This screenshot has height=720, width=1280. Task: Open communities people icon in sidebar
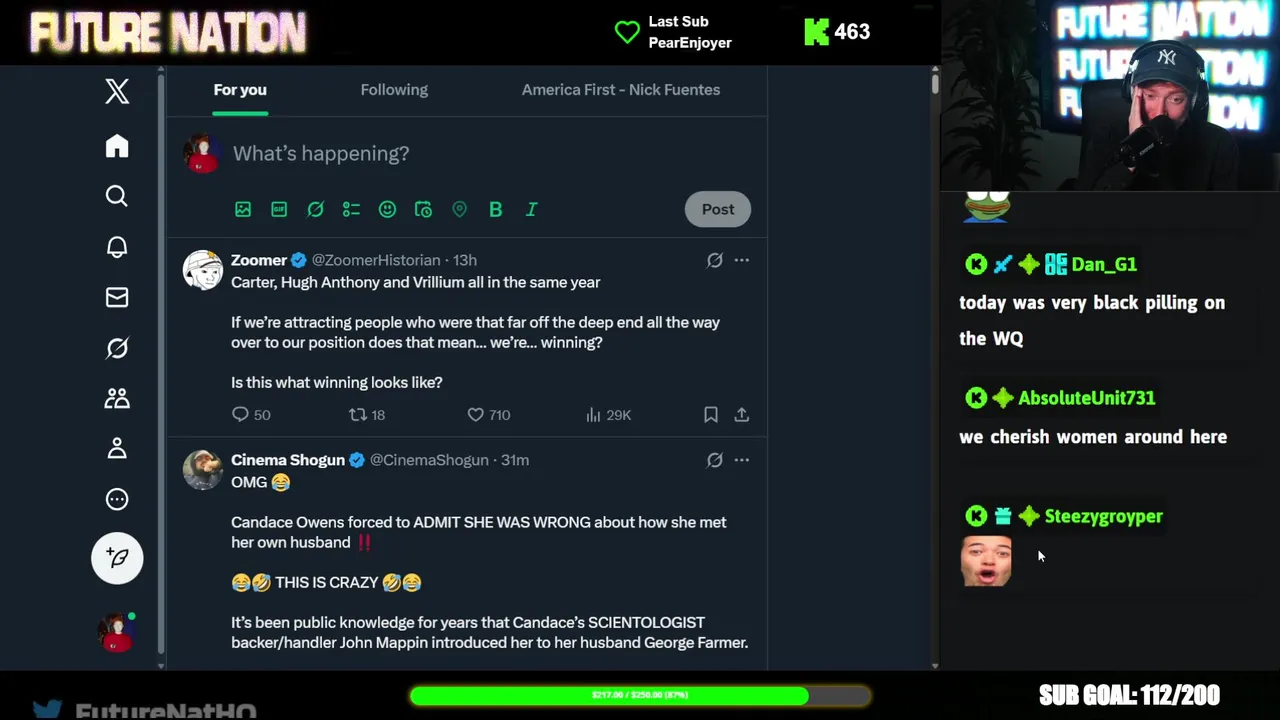(x=117, y=398)
